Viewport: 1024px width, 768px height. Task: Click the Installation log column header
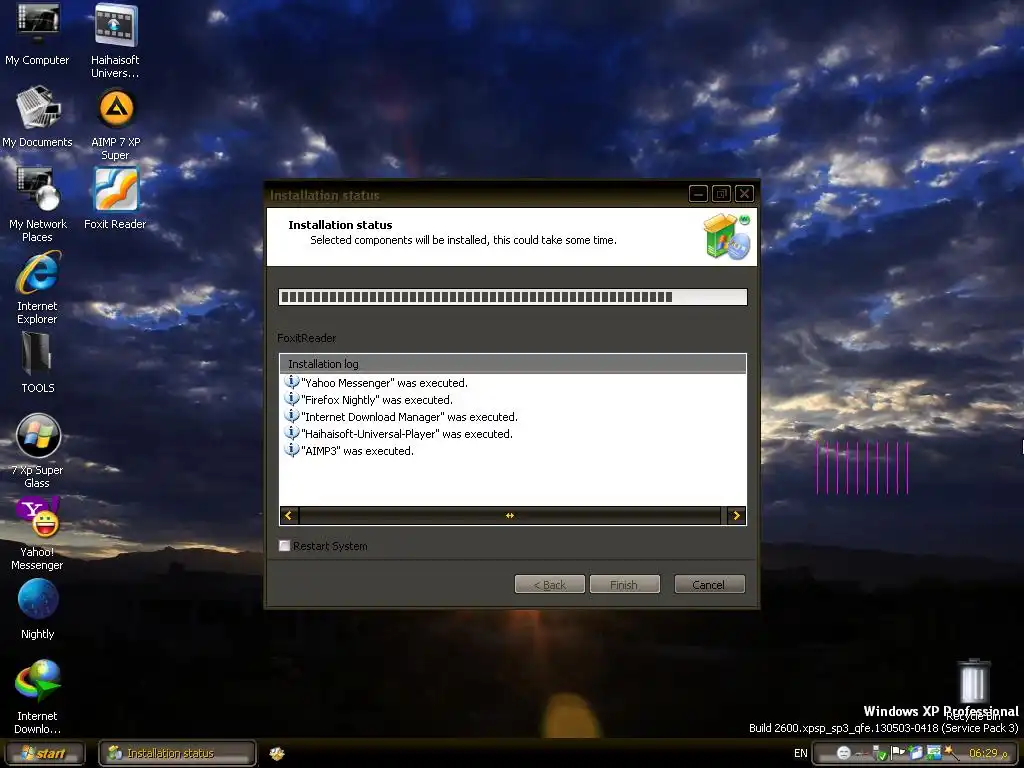513,364
